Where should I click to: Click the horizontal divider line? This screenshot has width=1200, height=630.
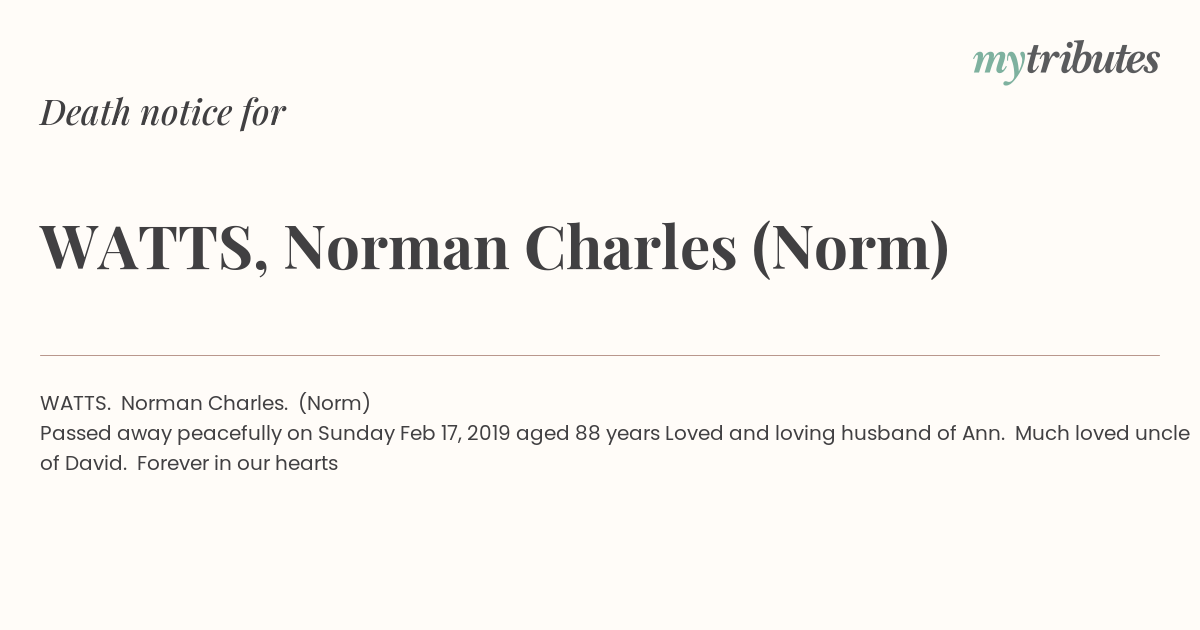coord(600,355)
